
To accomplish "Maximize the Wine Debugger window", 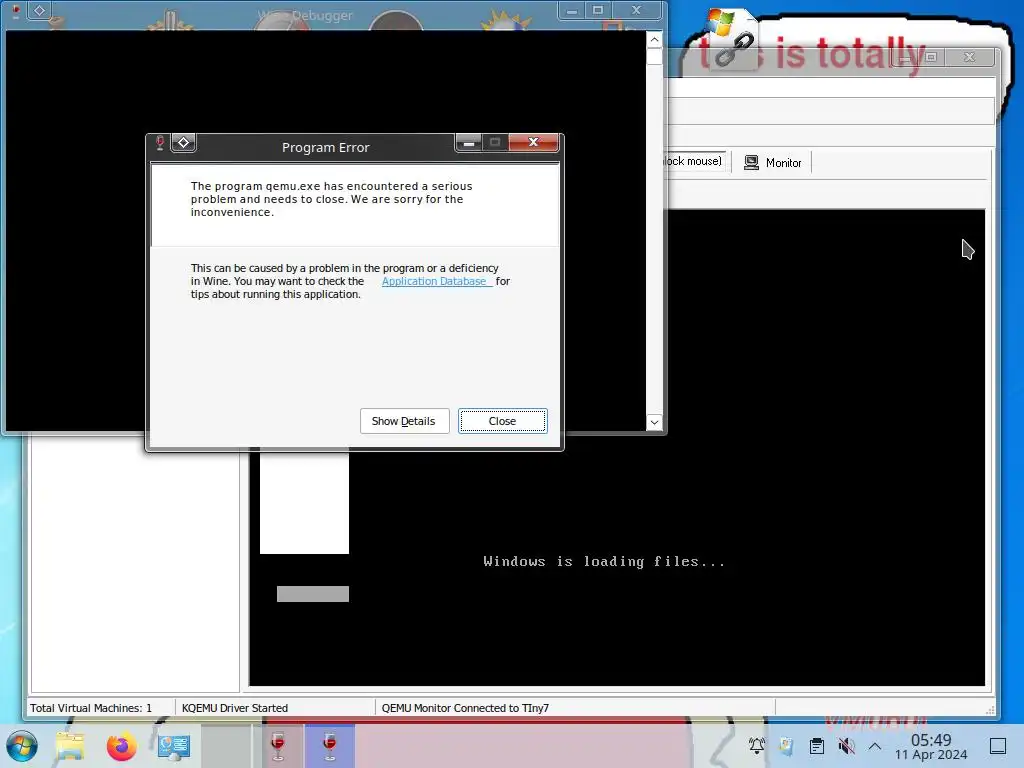I will (x=598, y=10).
